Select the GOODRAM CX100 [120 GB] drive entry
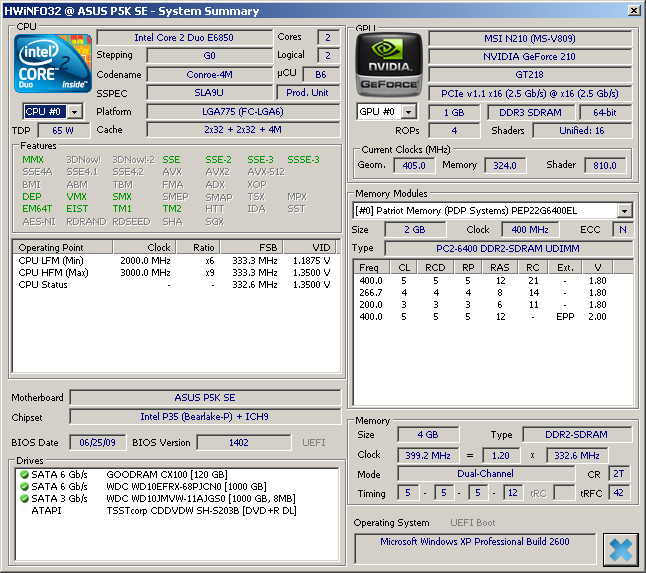The height and width of the screenshot is (573, 646). [x=176, y=475]
